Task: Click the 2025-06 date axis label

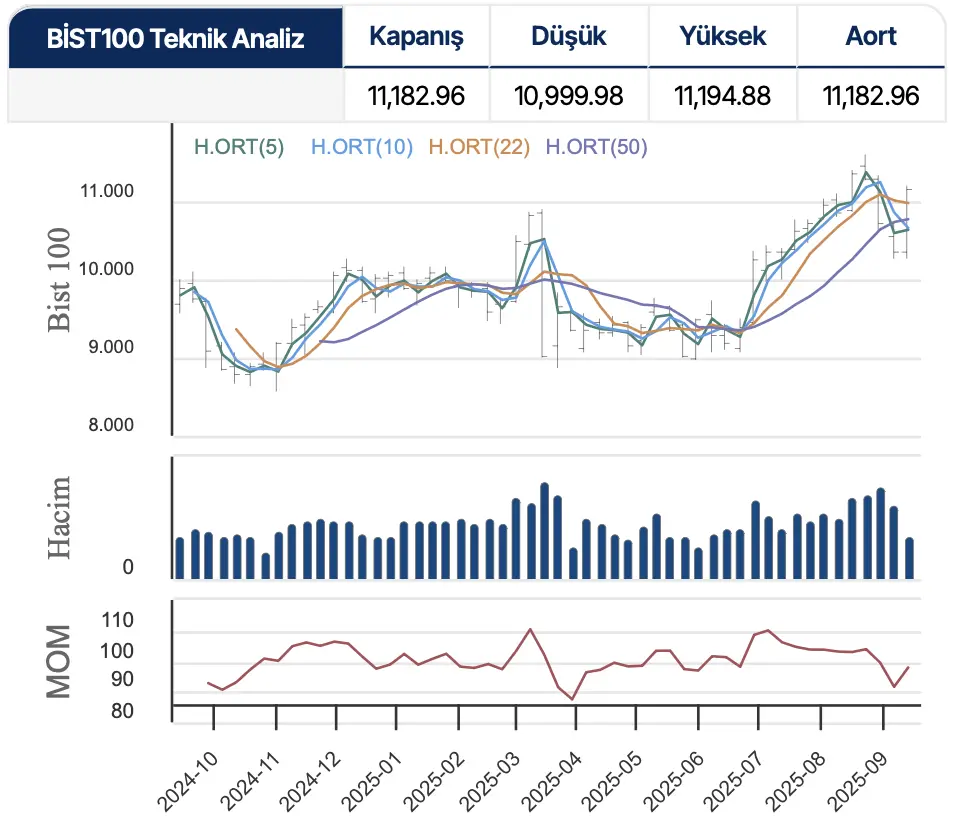Action: point(673,781)
